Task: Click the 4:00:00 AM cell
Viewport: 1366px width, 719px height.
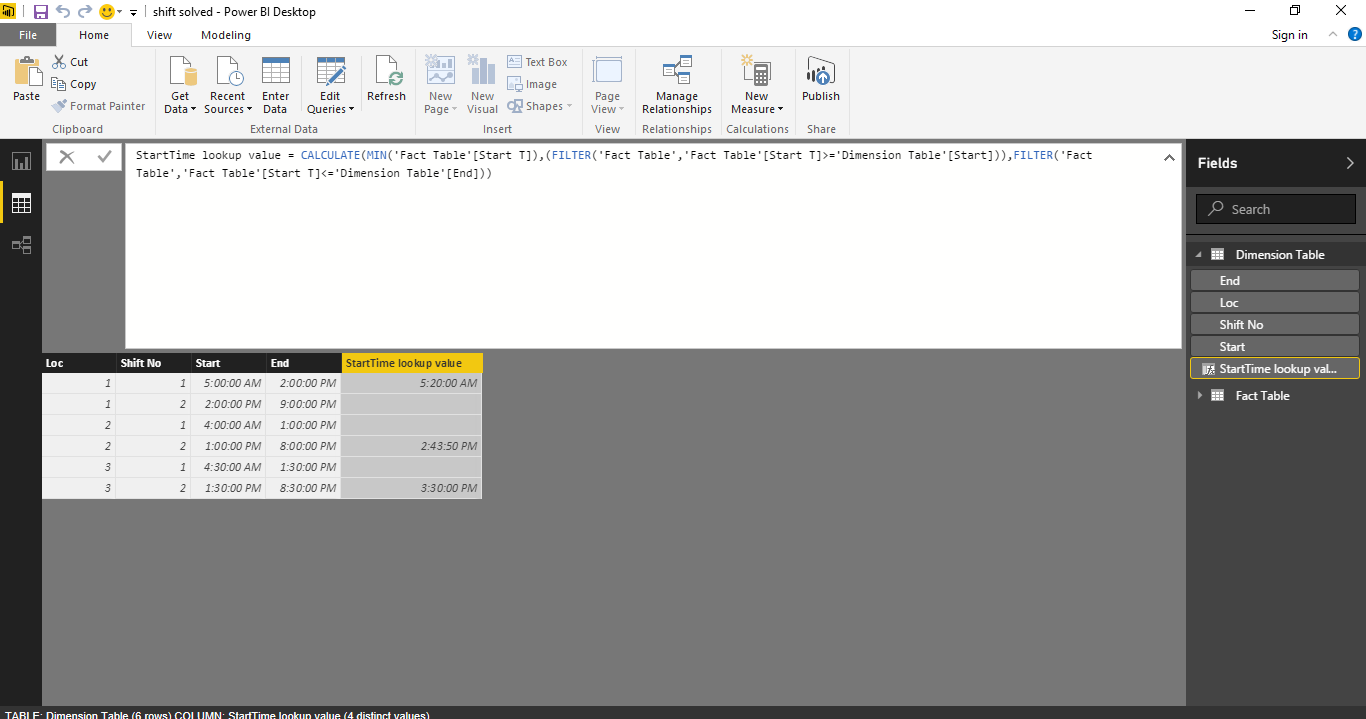Action: point(228,425)
